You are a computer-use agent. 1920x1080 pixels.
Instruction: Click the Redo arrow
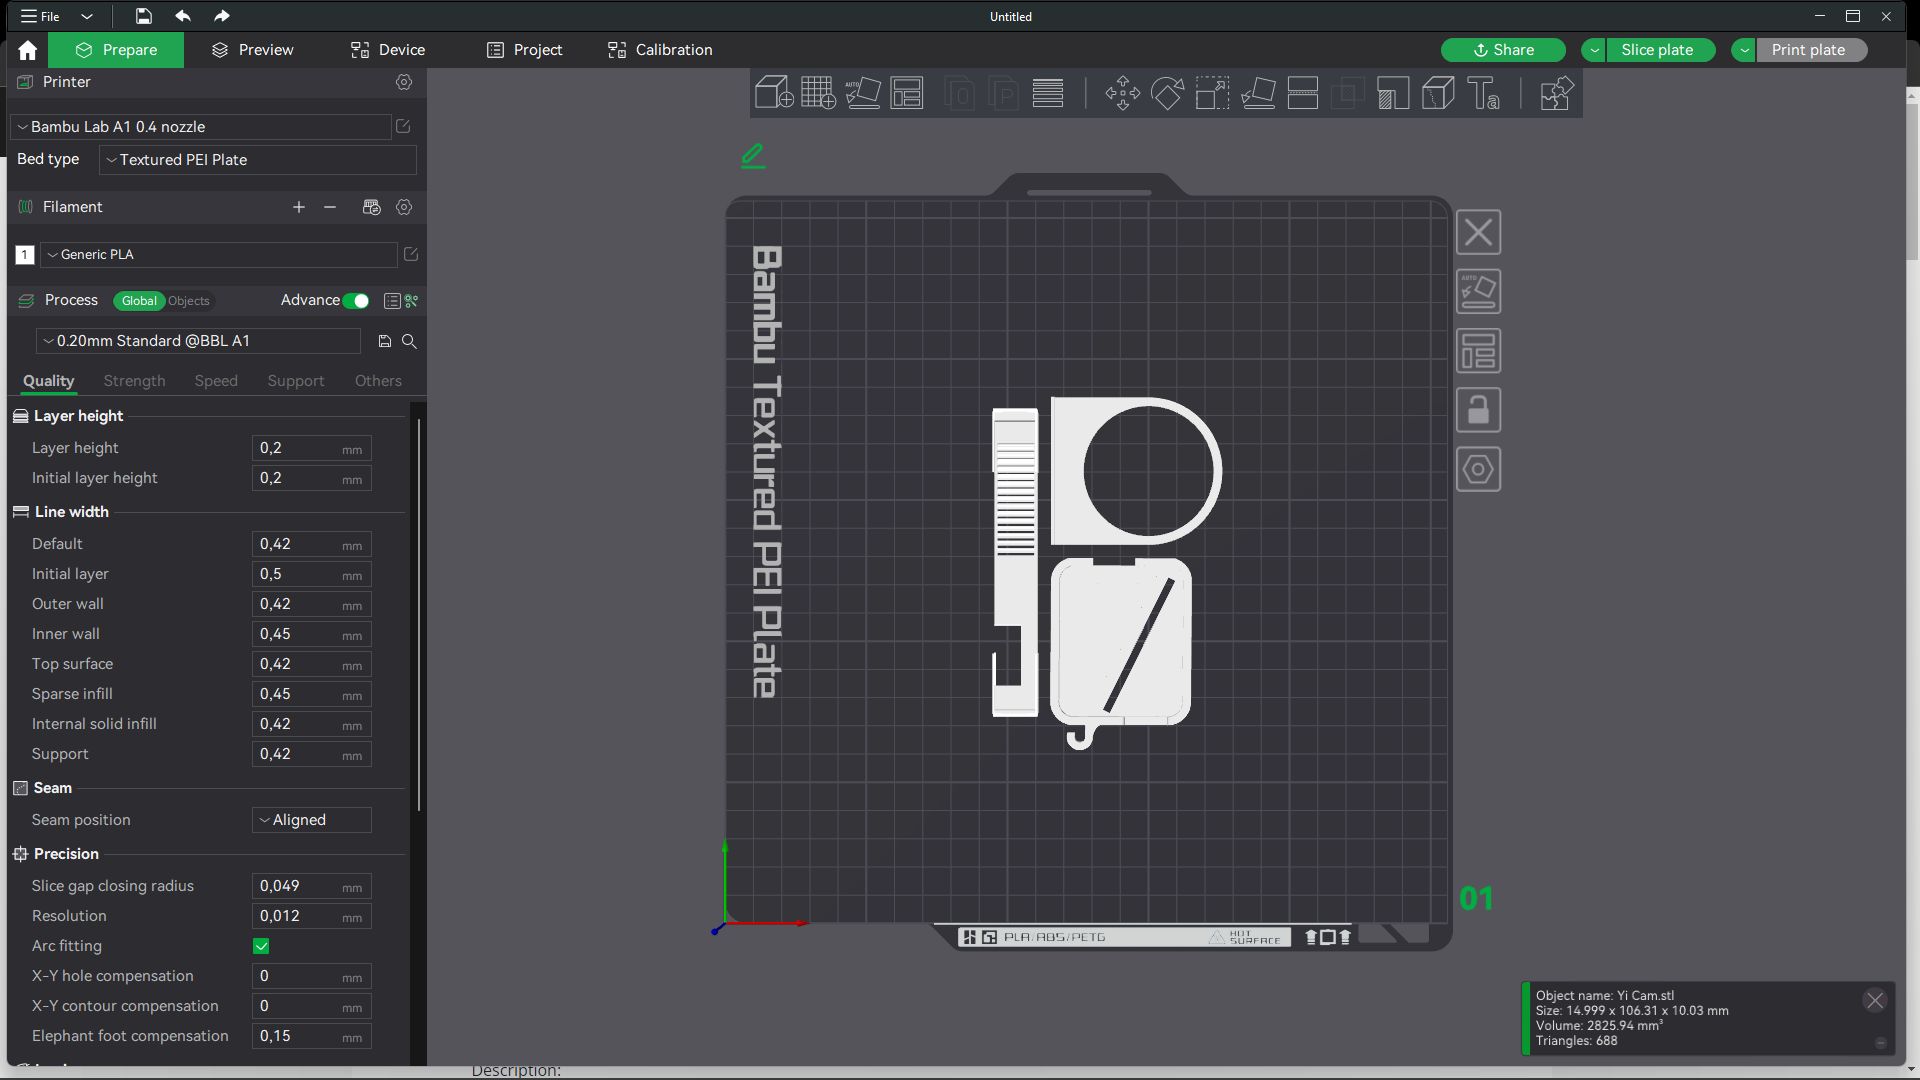(222, 16)
